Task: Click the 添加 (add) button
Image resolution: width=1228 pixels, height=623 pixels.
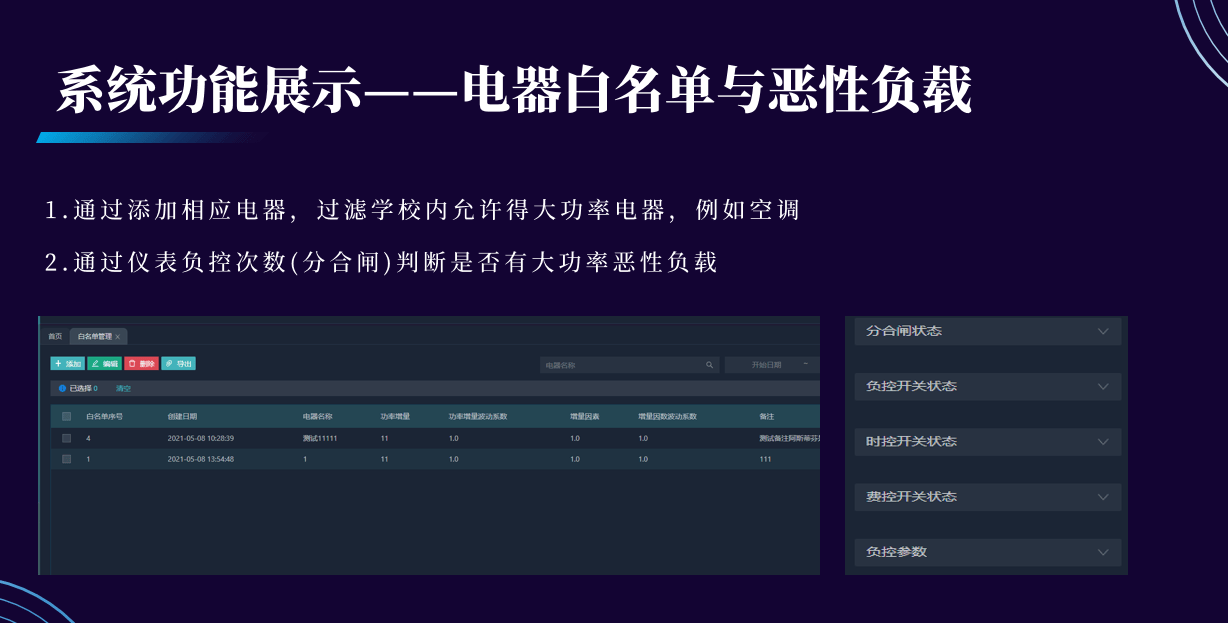Action: pyautogui.click(x=67, y=364)
